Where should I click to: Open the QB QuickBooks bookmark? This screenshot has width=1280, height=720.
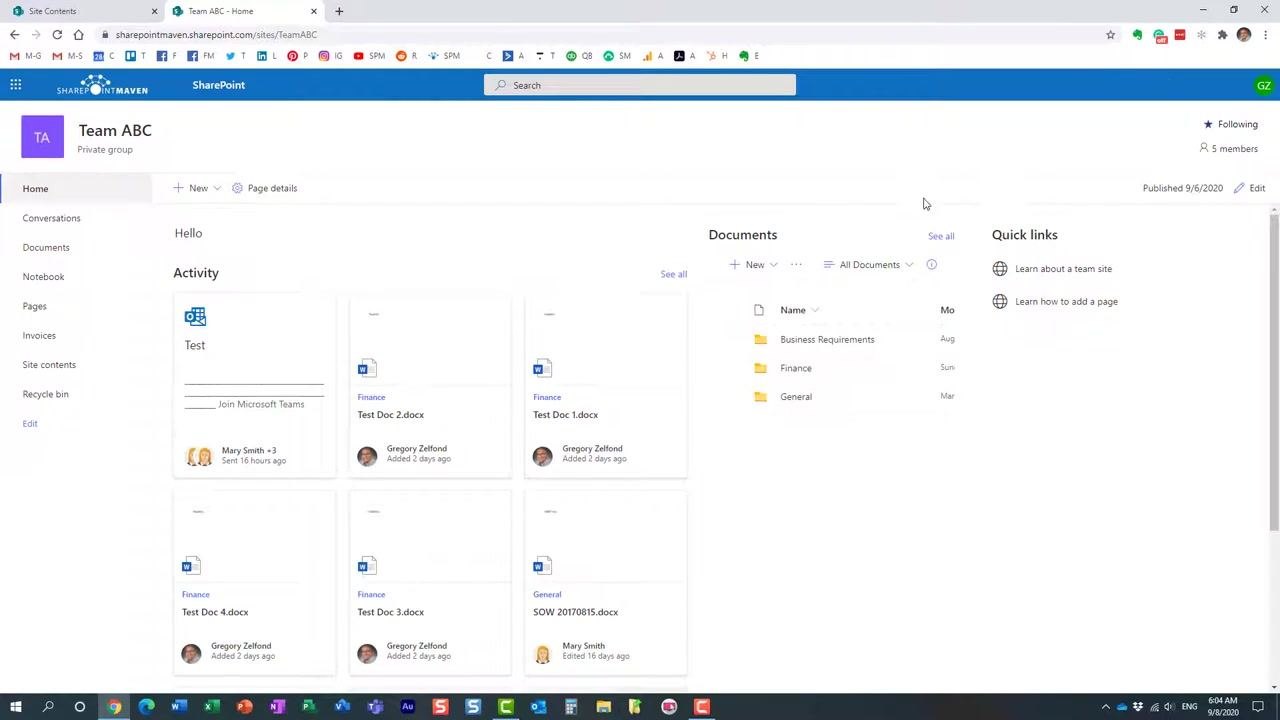click(579, 56)
